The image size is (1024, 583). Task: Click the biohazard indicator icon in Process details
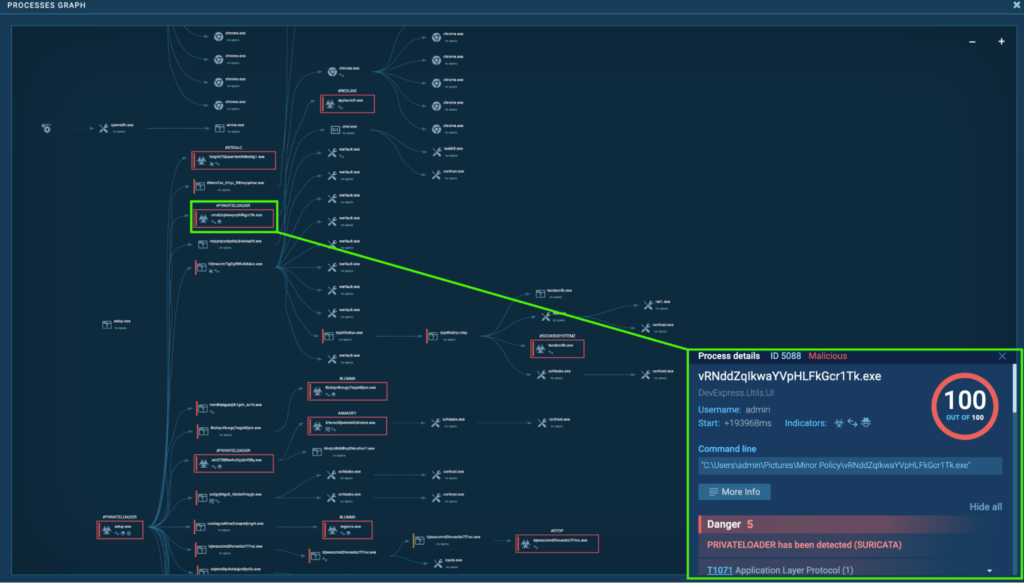(838, 423)
